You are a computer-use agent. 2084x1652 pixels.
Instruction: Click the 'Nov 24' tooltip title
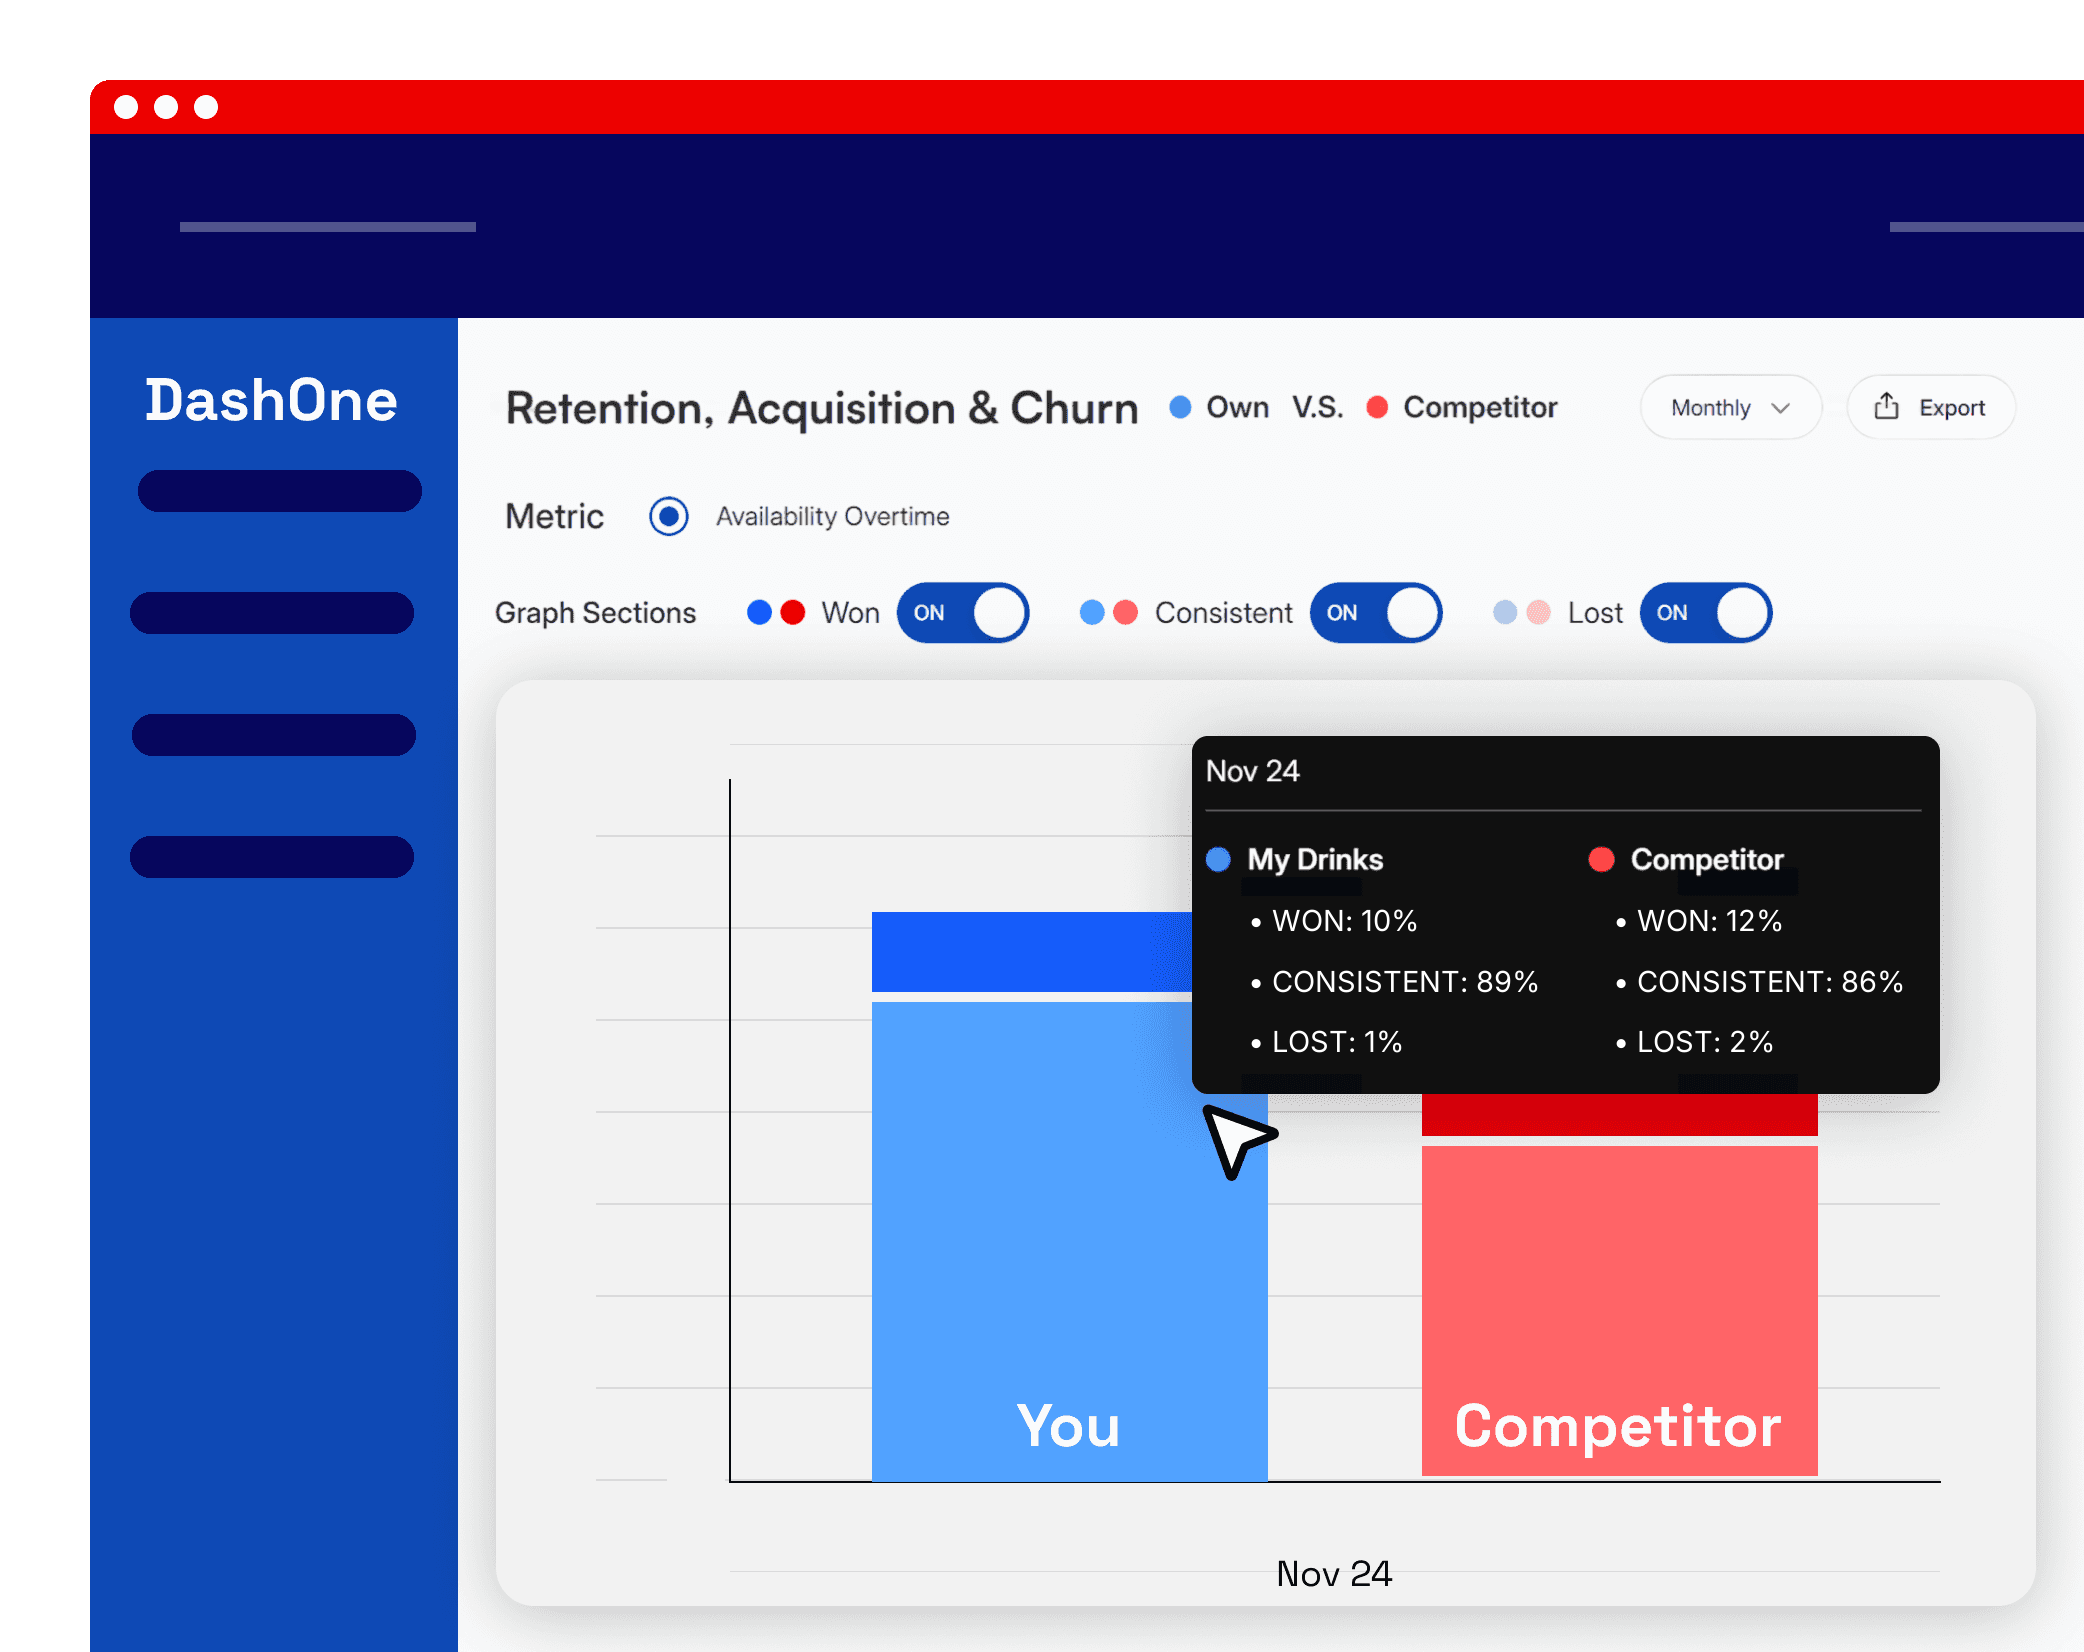point(1252,771)
